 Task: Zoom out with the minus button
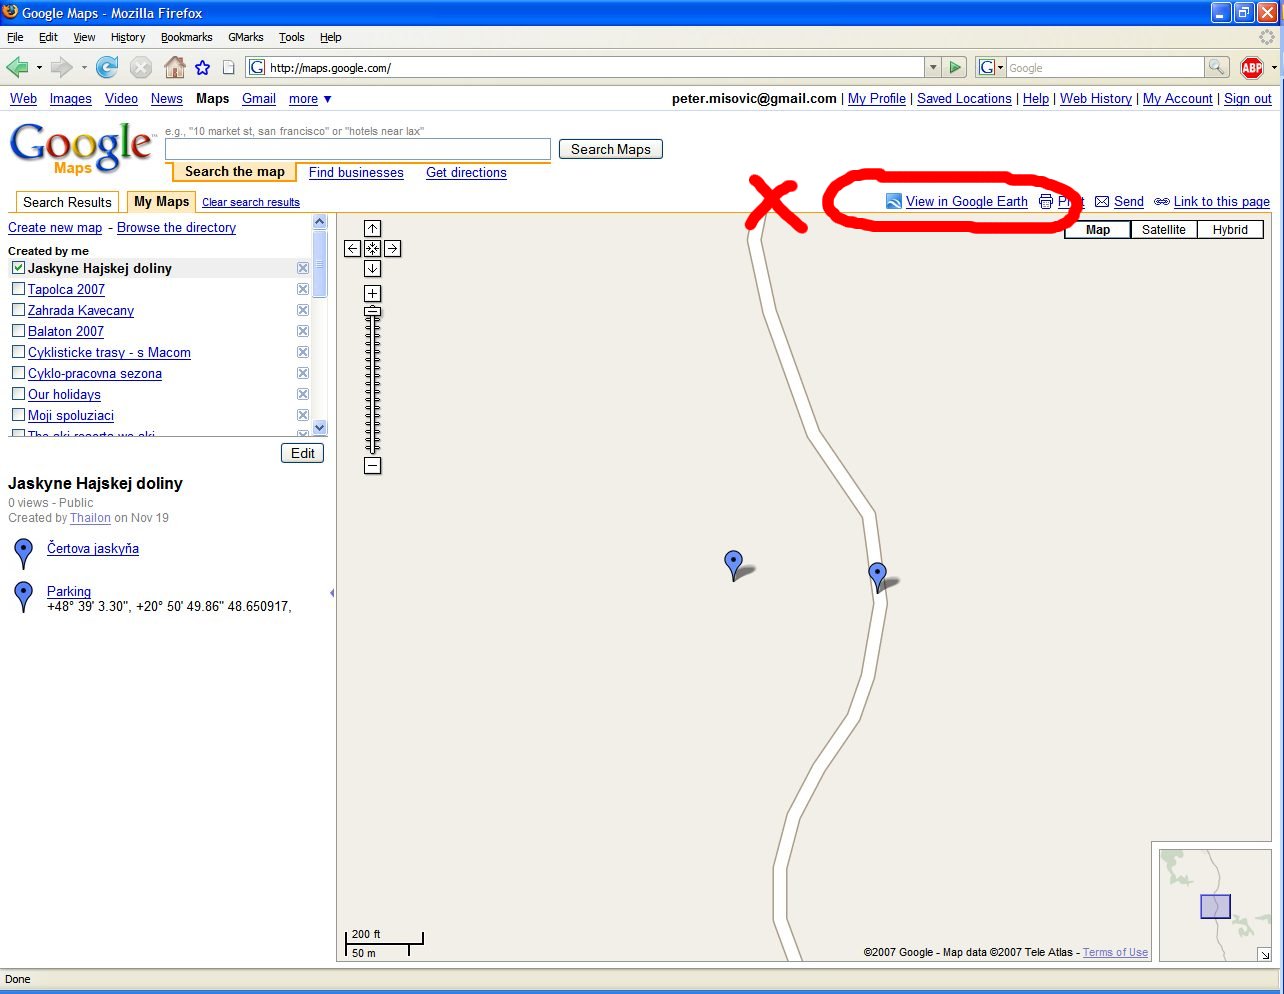372,465
